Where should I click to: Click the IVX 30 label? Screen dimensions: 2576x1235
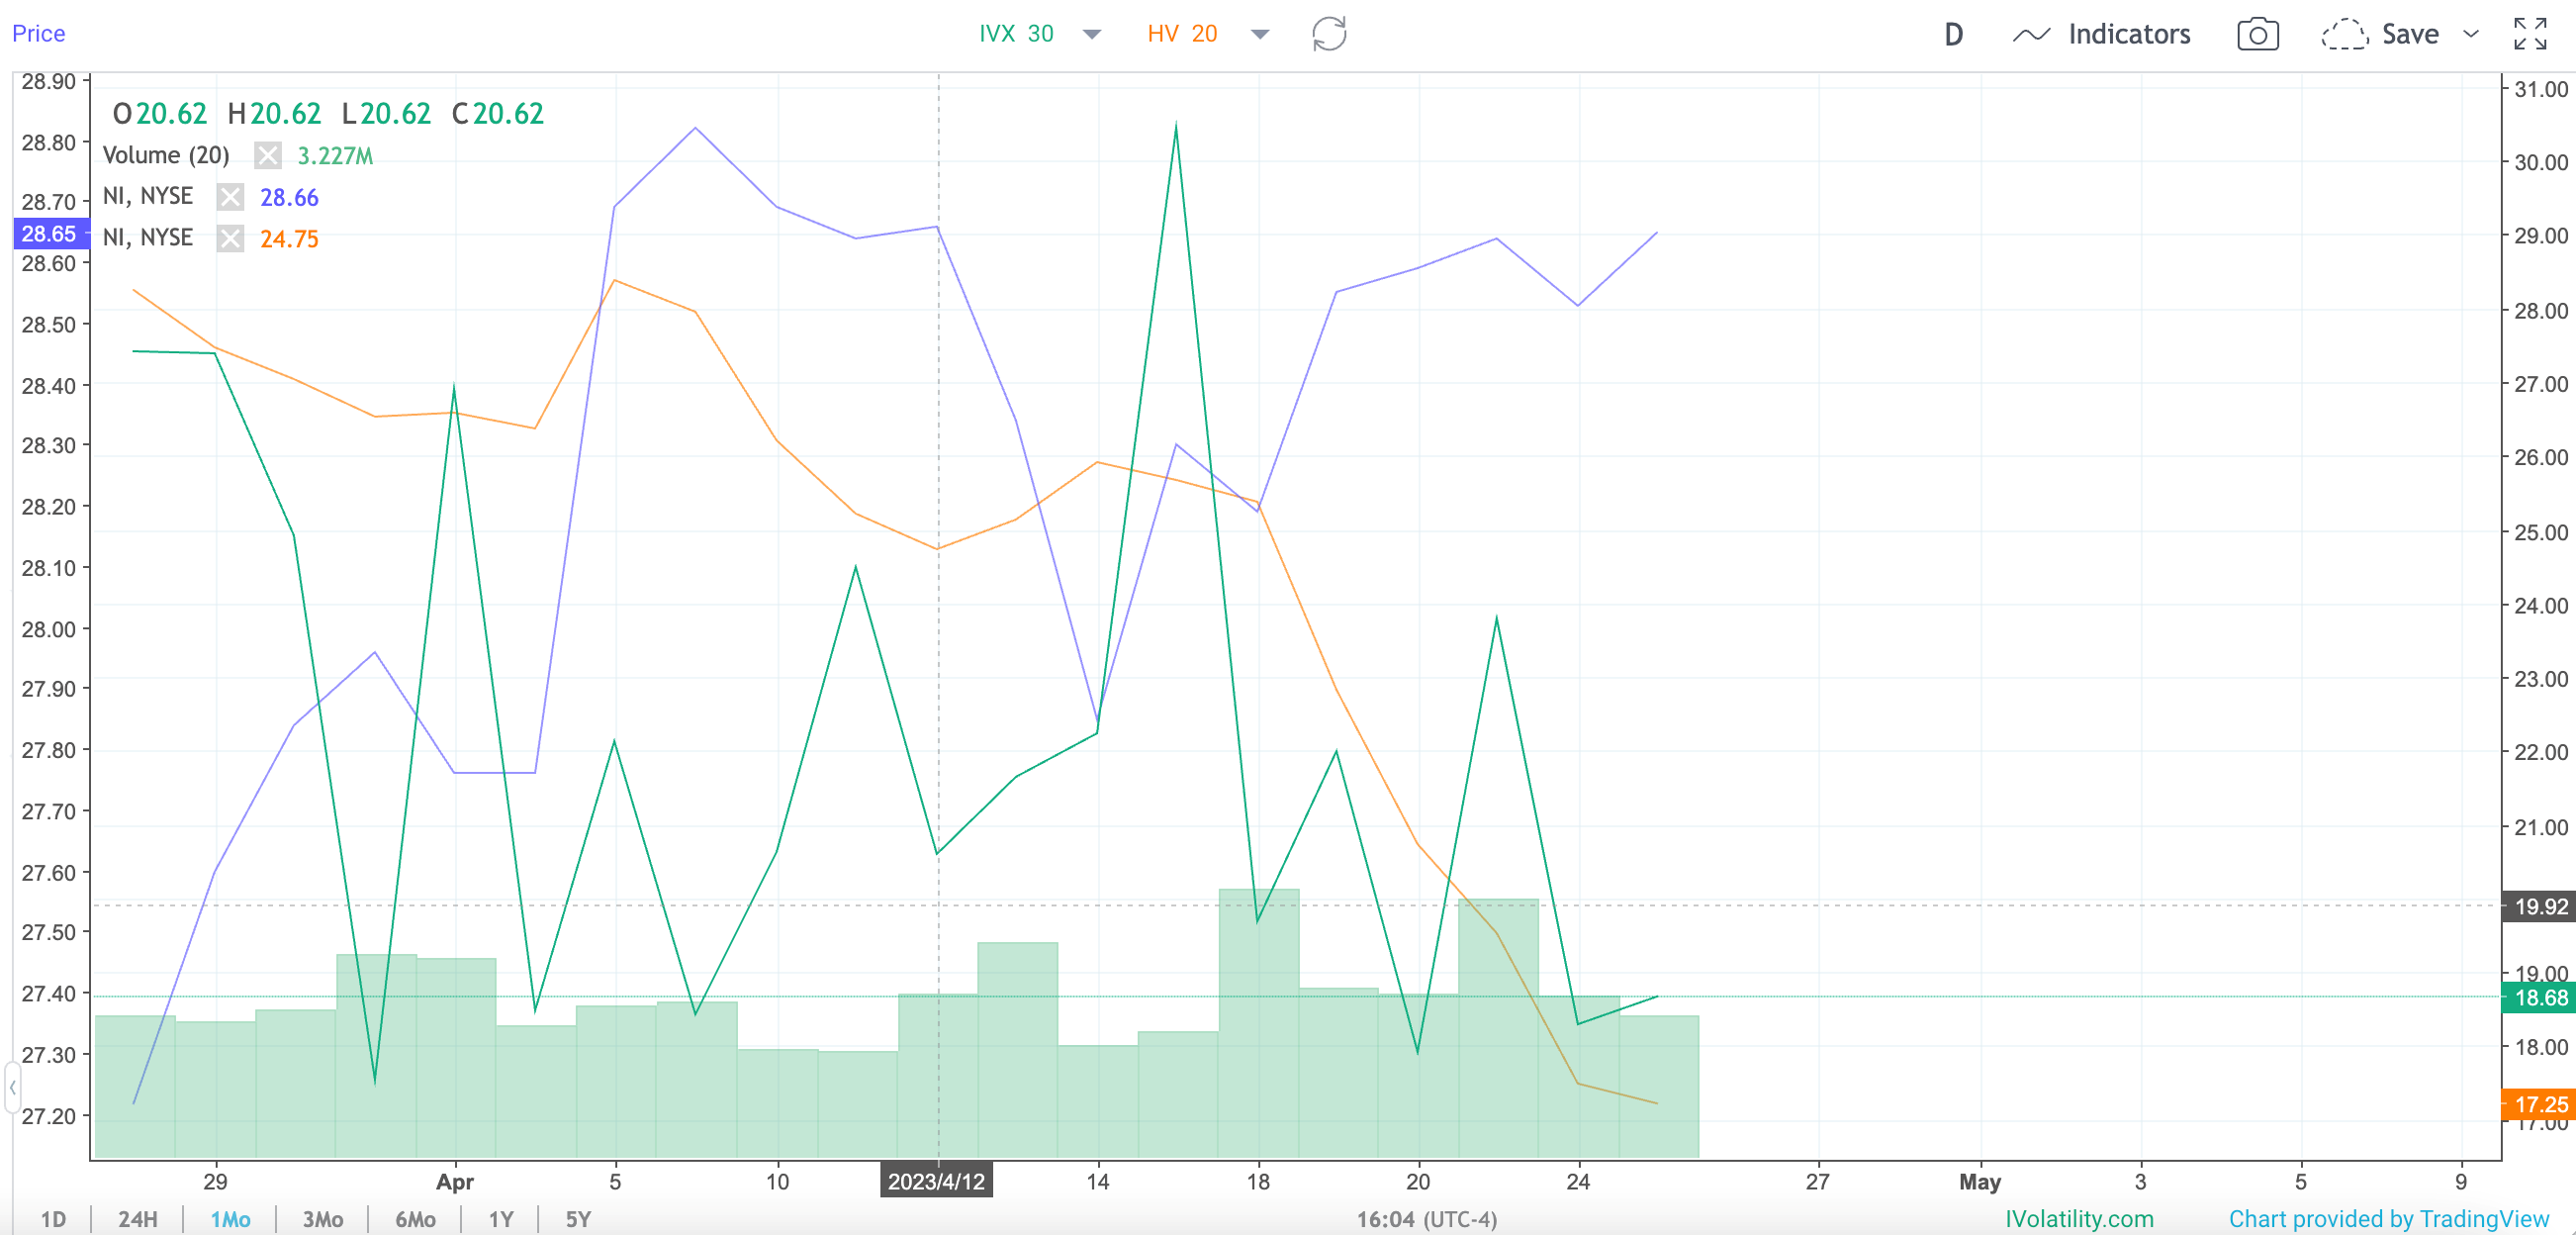[x=1016, y=34]
